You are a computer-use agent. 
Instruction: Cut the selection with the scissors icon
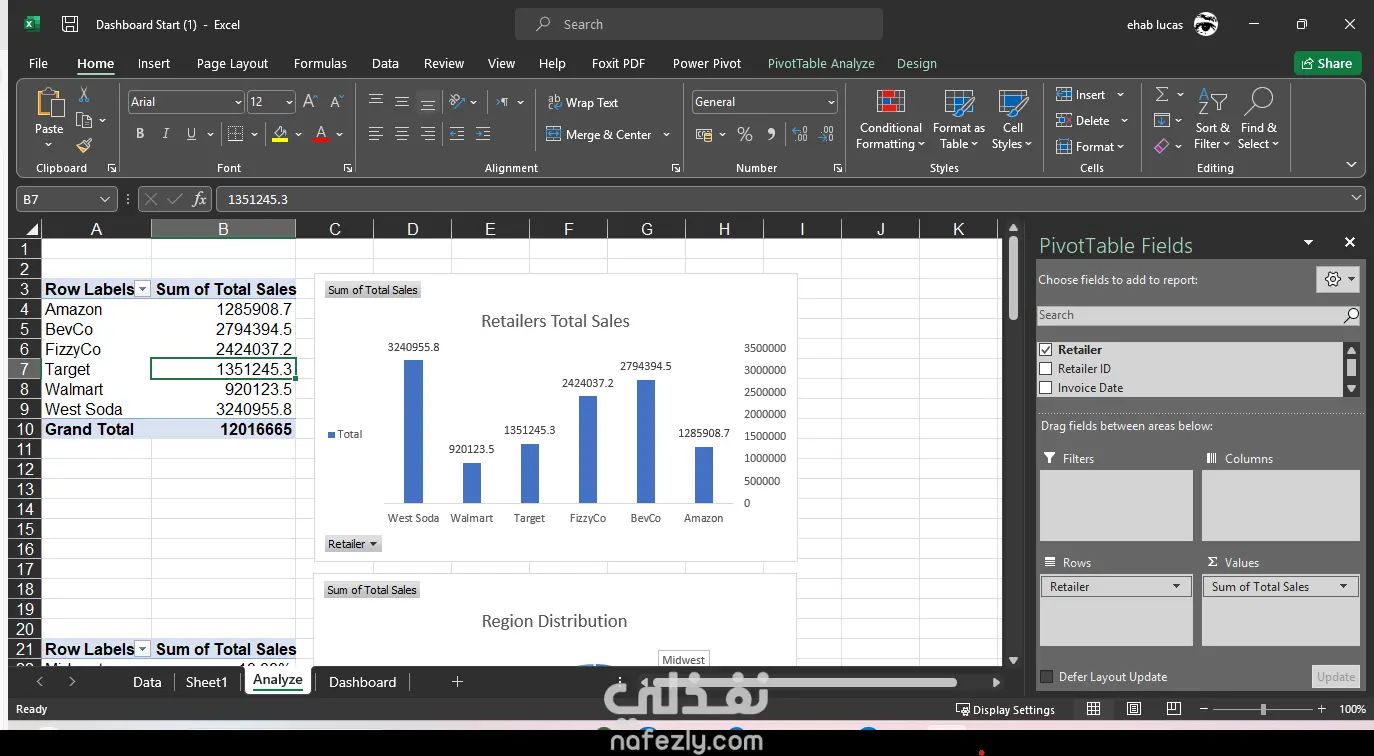point(84,95)
